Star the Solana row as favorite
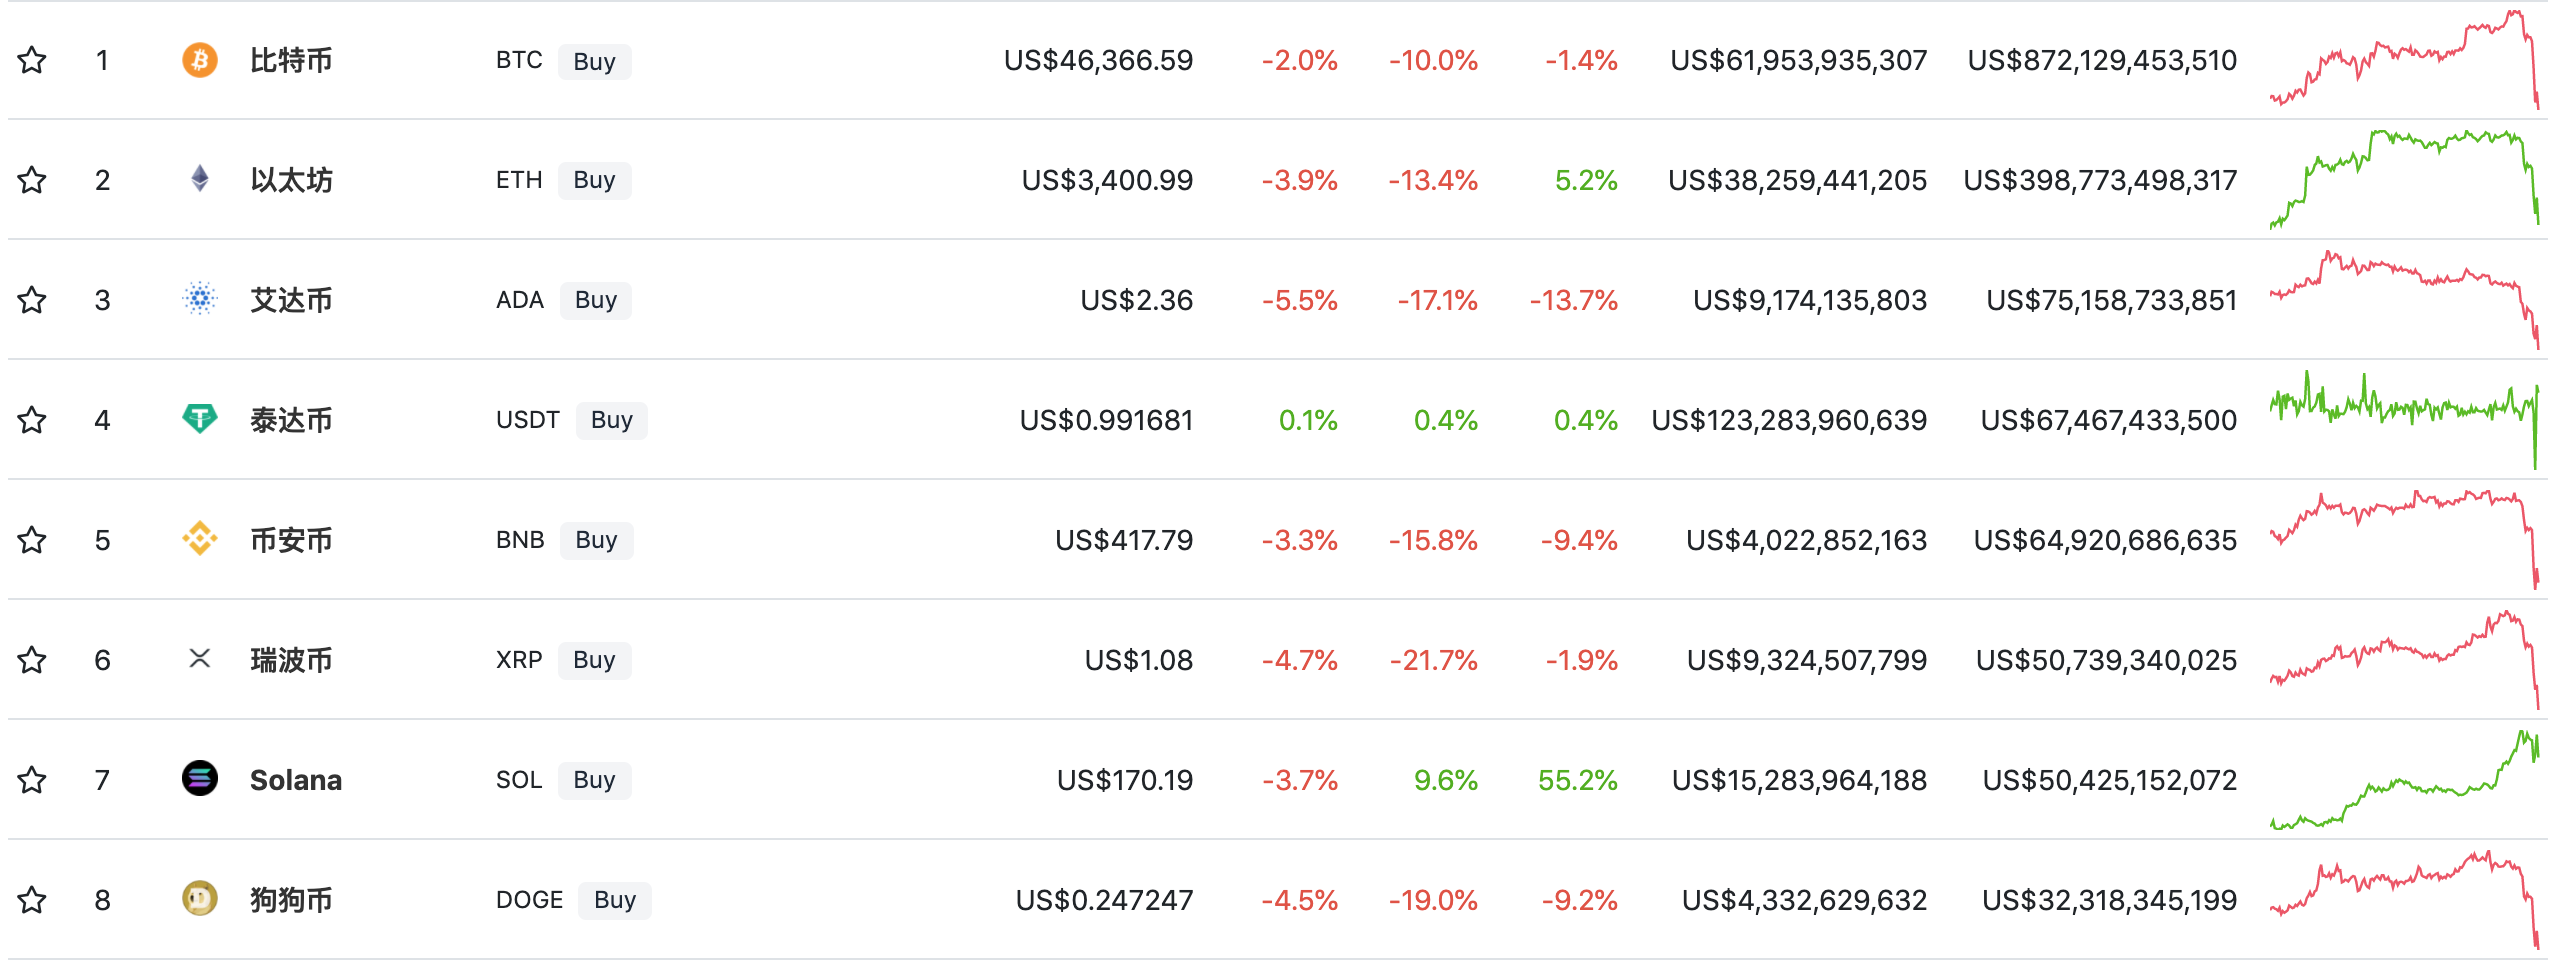Viewport: 2576px width, 960px height. pyautogui.click(x=32, y=779)
